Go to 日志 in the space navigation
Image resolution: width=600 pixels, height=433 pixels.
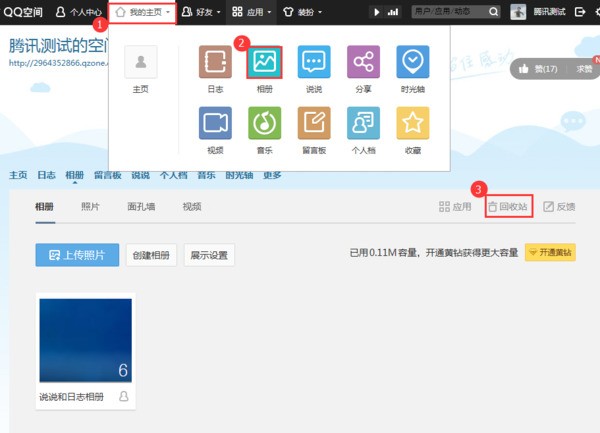click(x=46, y=175)
